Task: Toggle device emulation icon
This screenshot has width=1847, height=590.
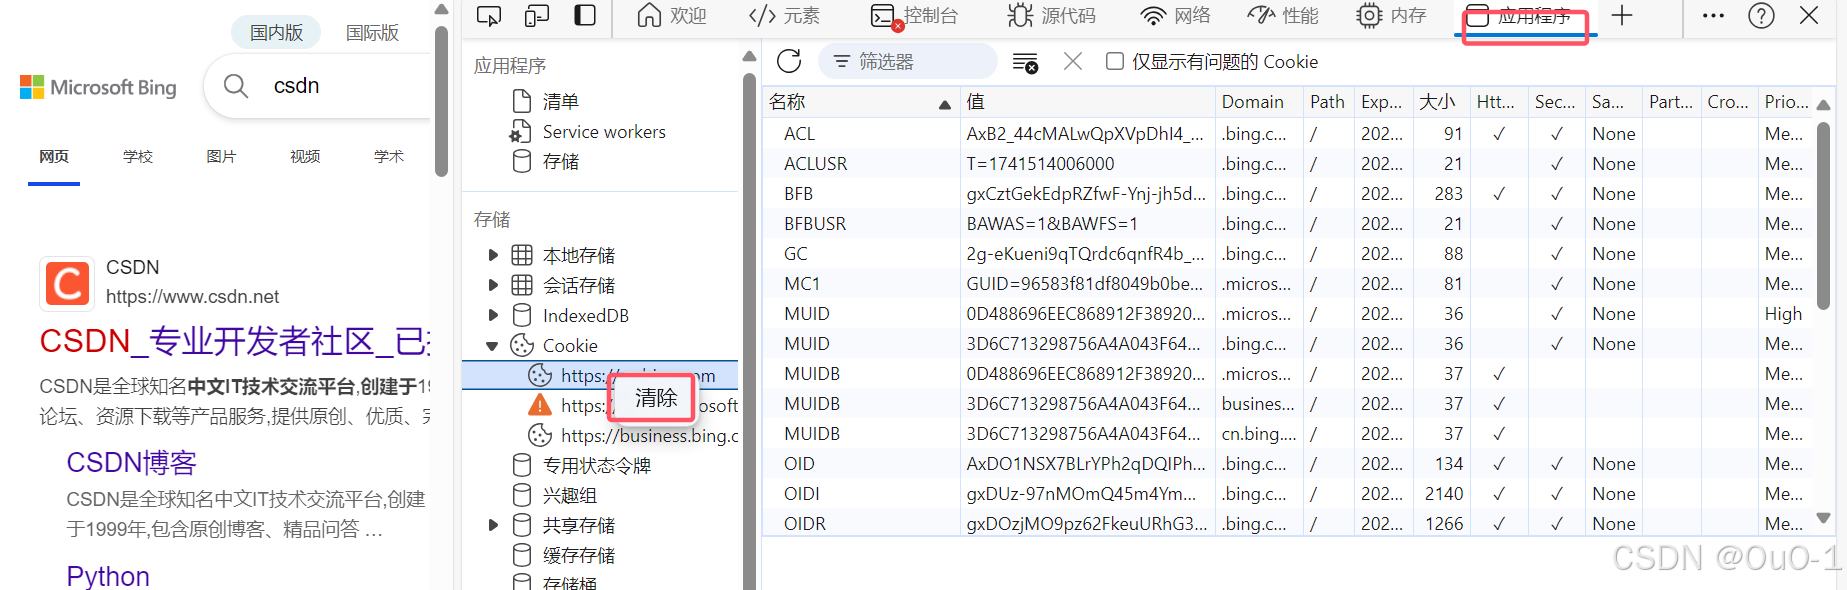Action: (x=537, y=16)
